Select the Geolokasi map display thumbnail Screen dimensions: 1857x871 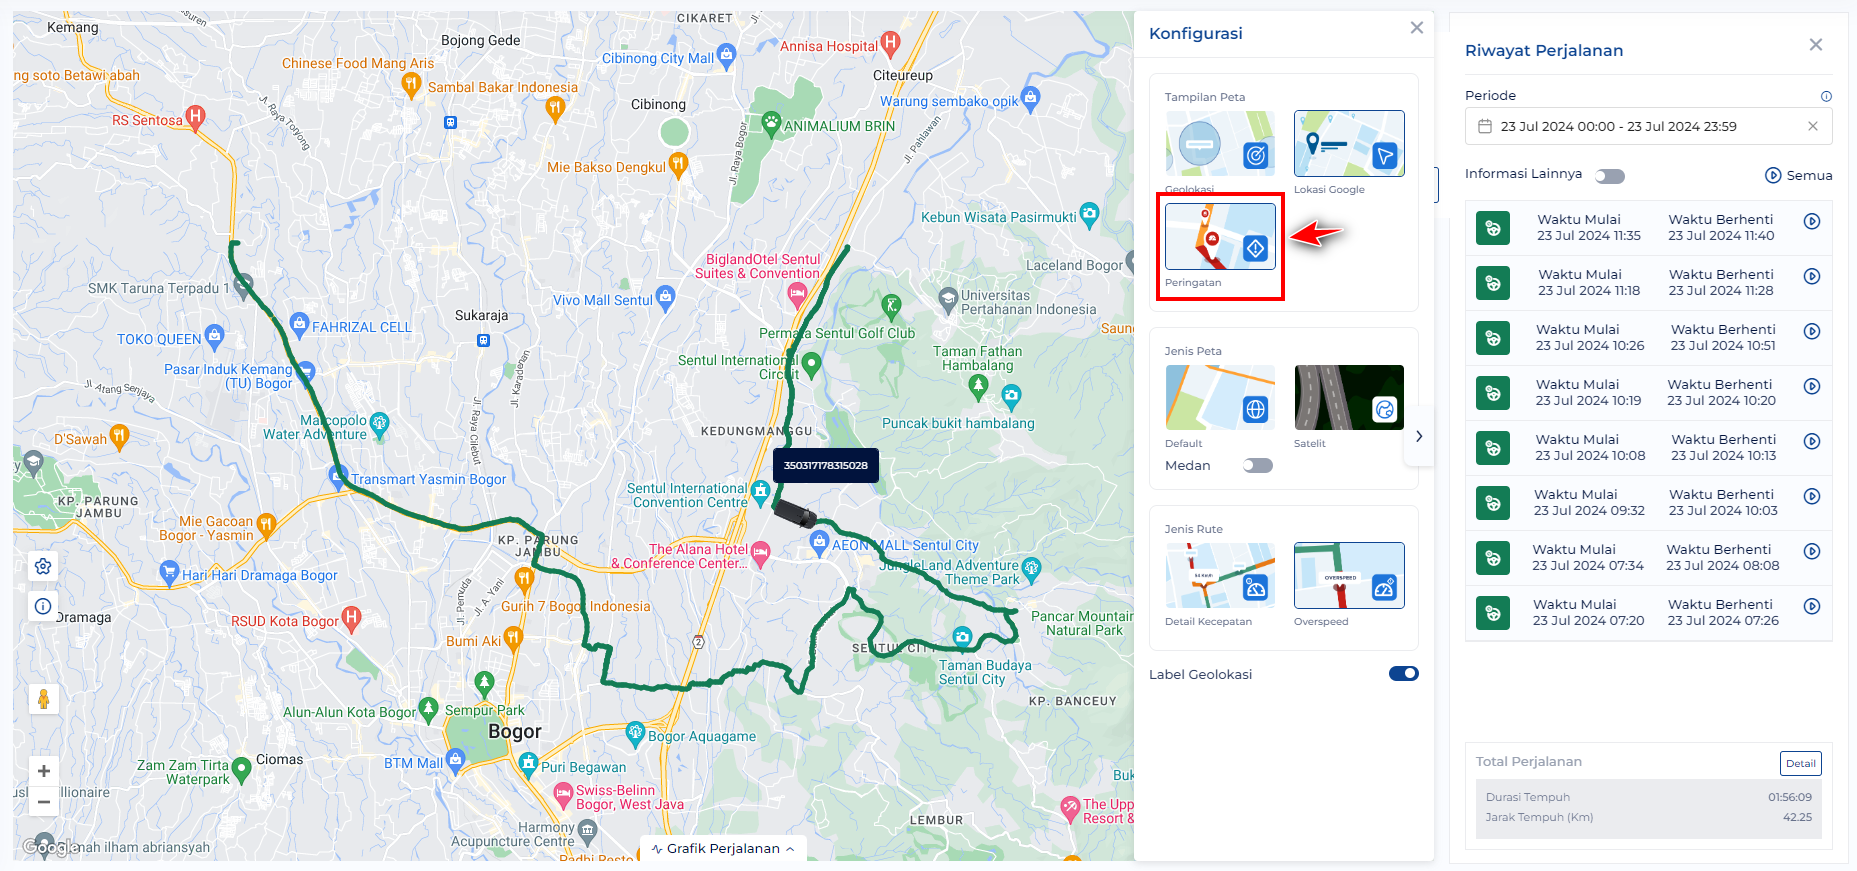pos(1220,143)
